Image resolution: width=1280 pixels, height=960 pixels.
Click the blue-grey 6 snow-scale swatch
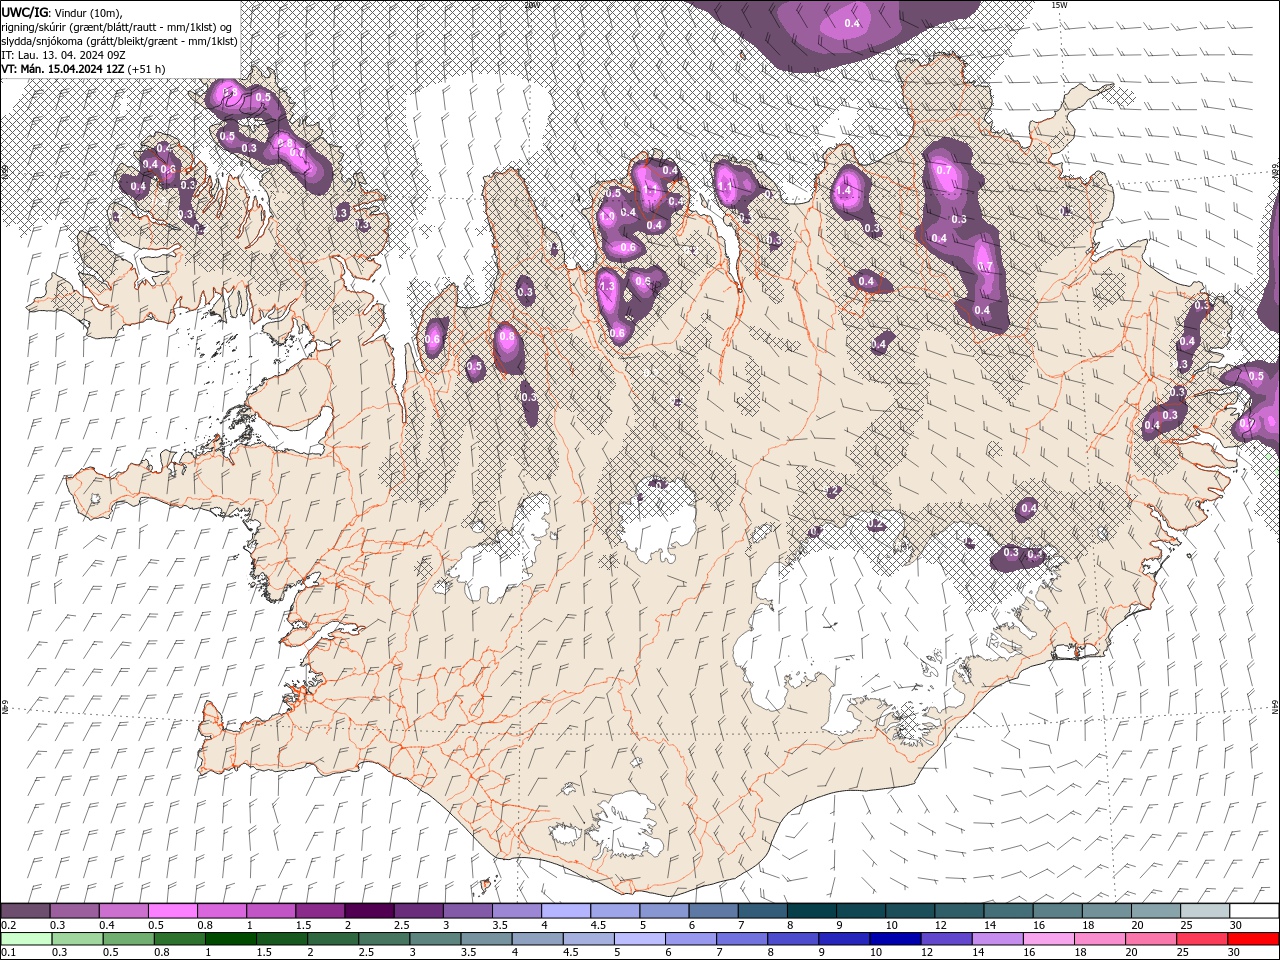(712, 911)
